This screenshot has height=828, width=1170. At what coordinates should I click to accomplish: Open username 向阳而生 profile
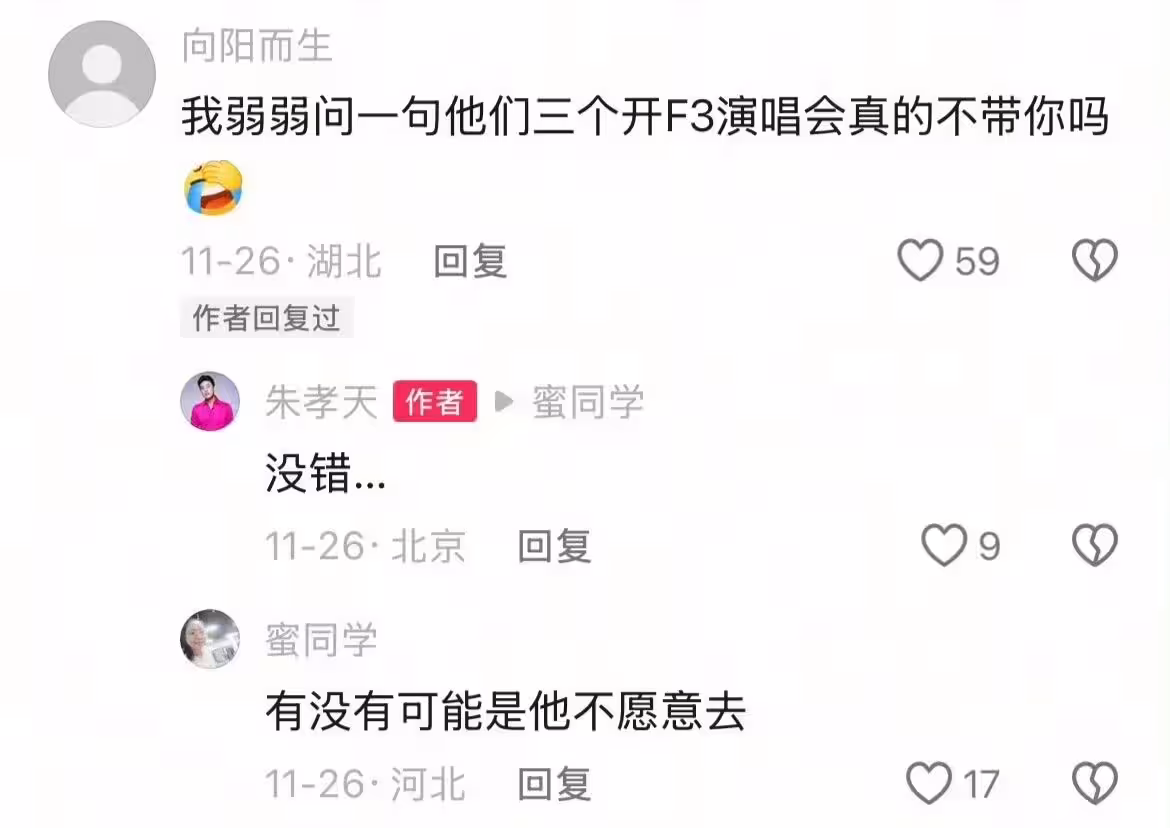(257, 46)
